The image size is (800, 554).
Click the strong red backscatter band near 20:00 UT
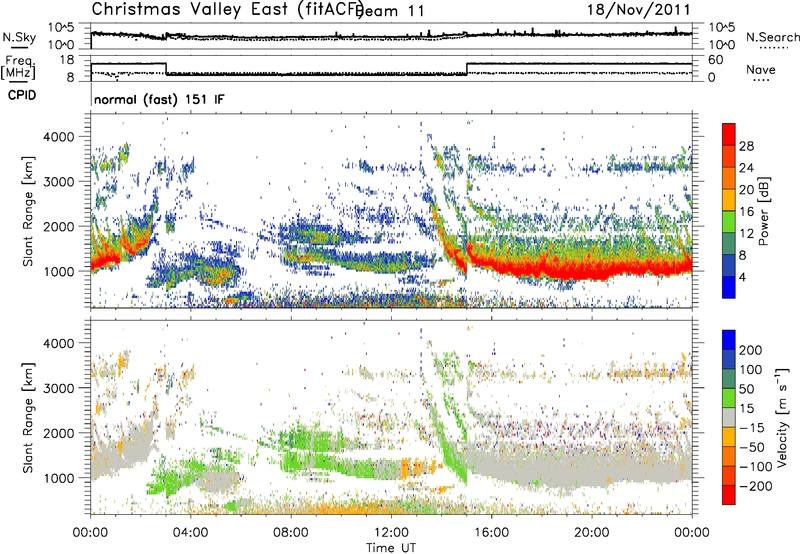click(x=592, y=269)
